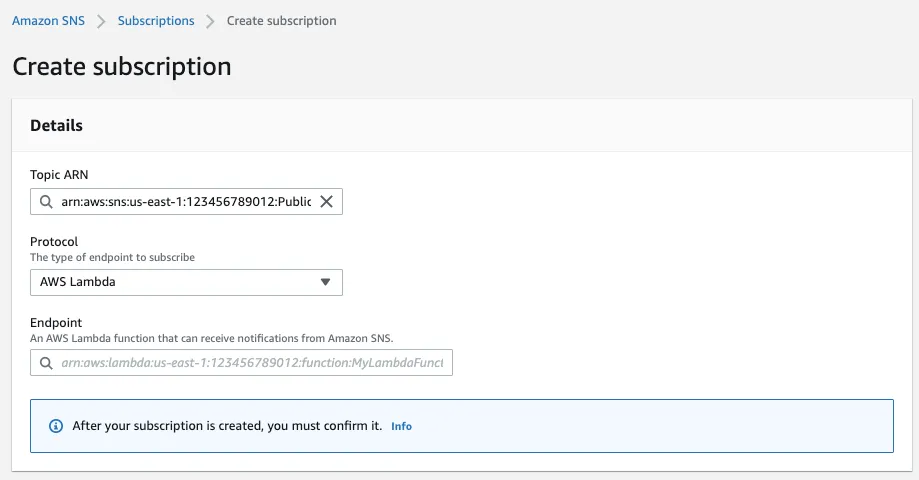Open the Amazon SNS breadcrumb link
The height and width of the screenshot is (480, 919).
click(48, 21)
